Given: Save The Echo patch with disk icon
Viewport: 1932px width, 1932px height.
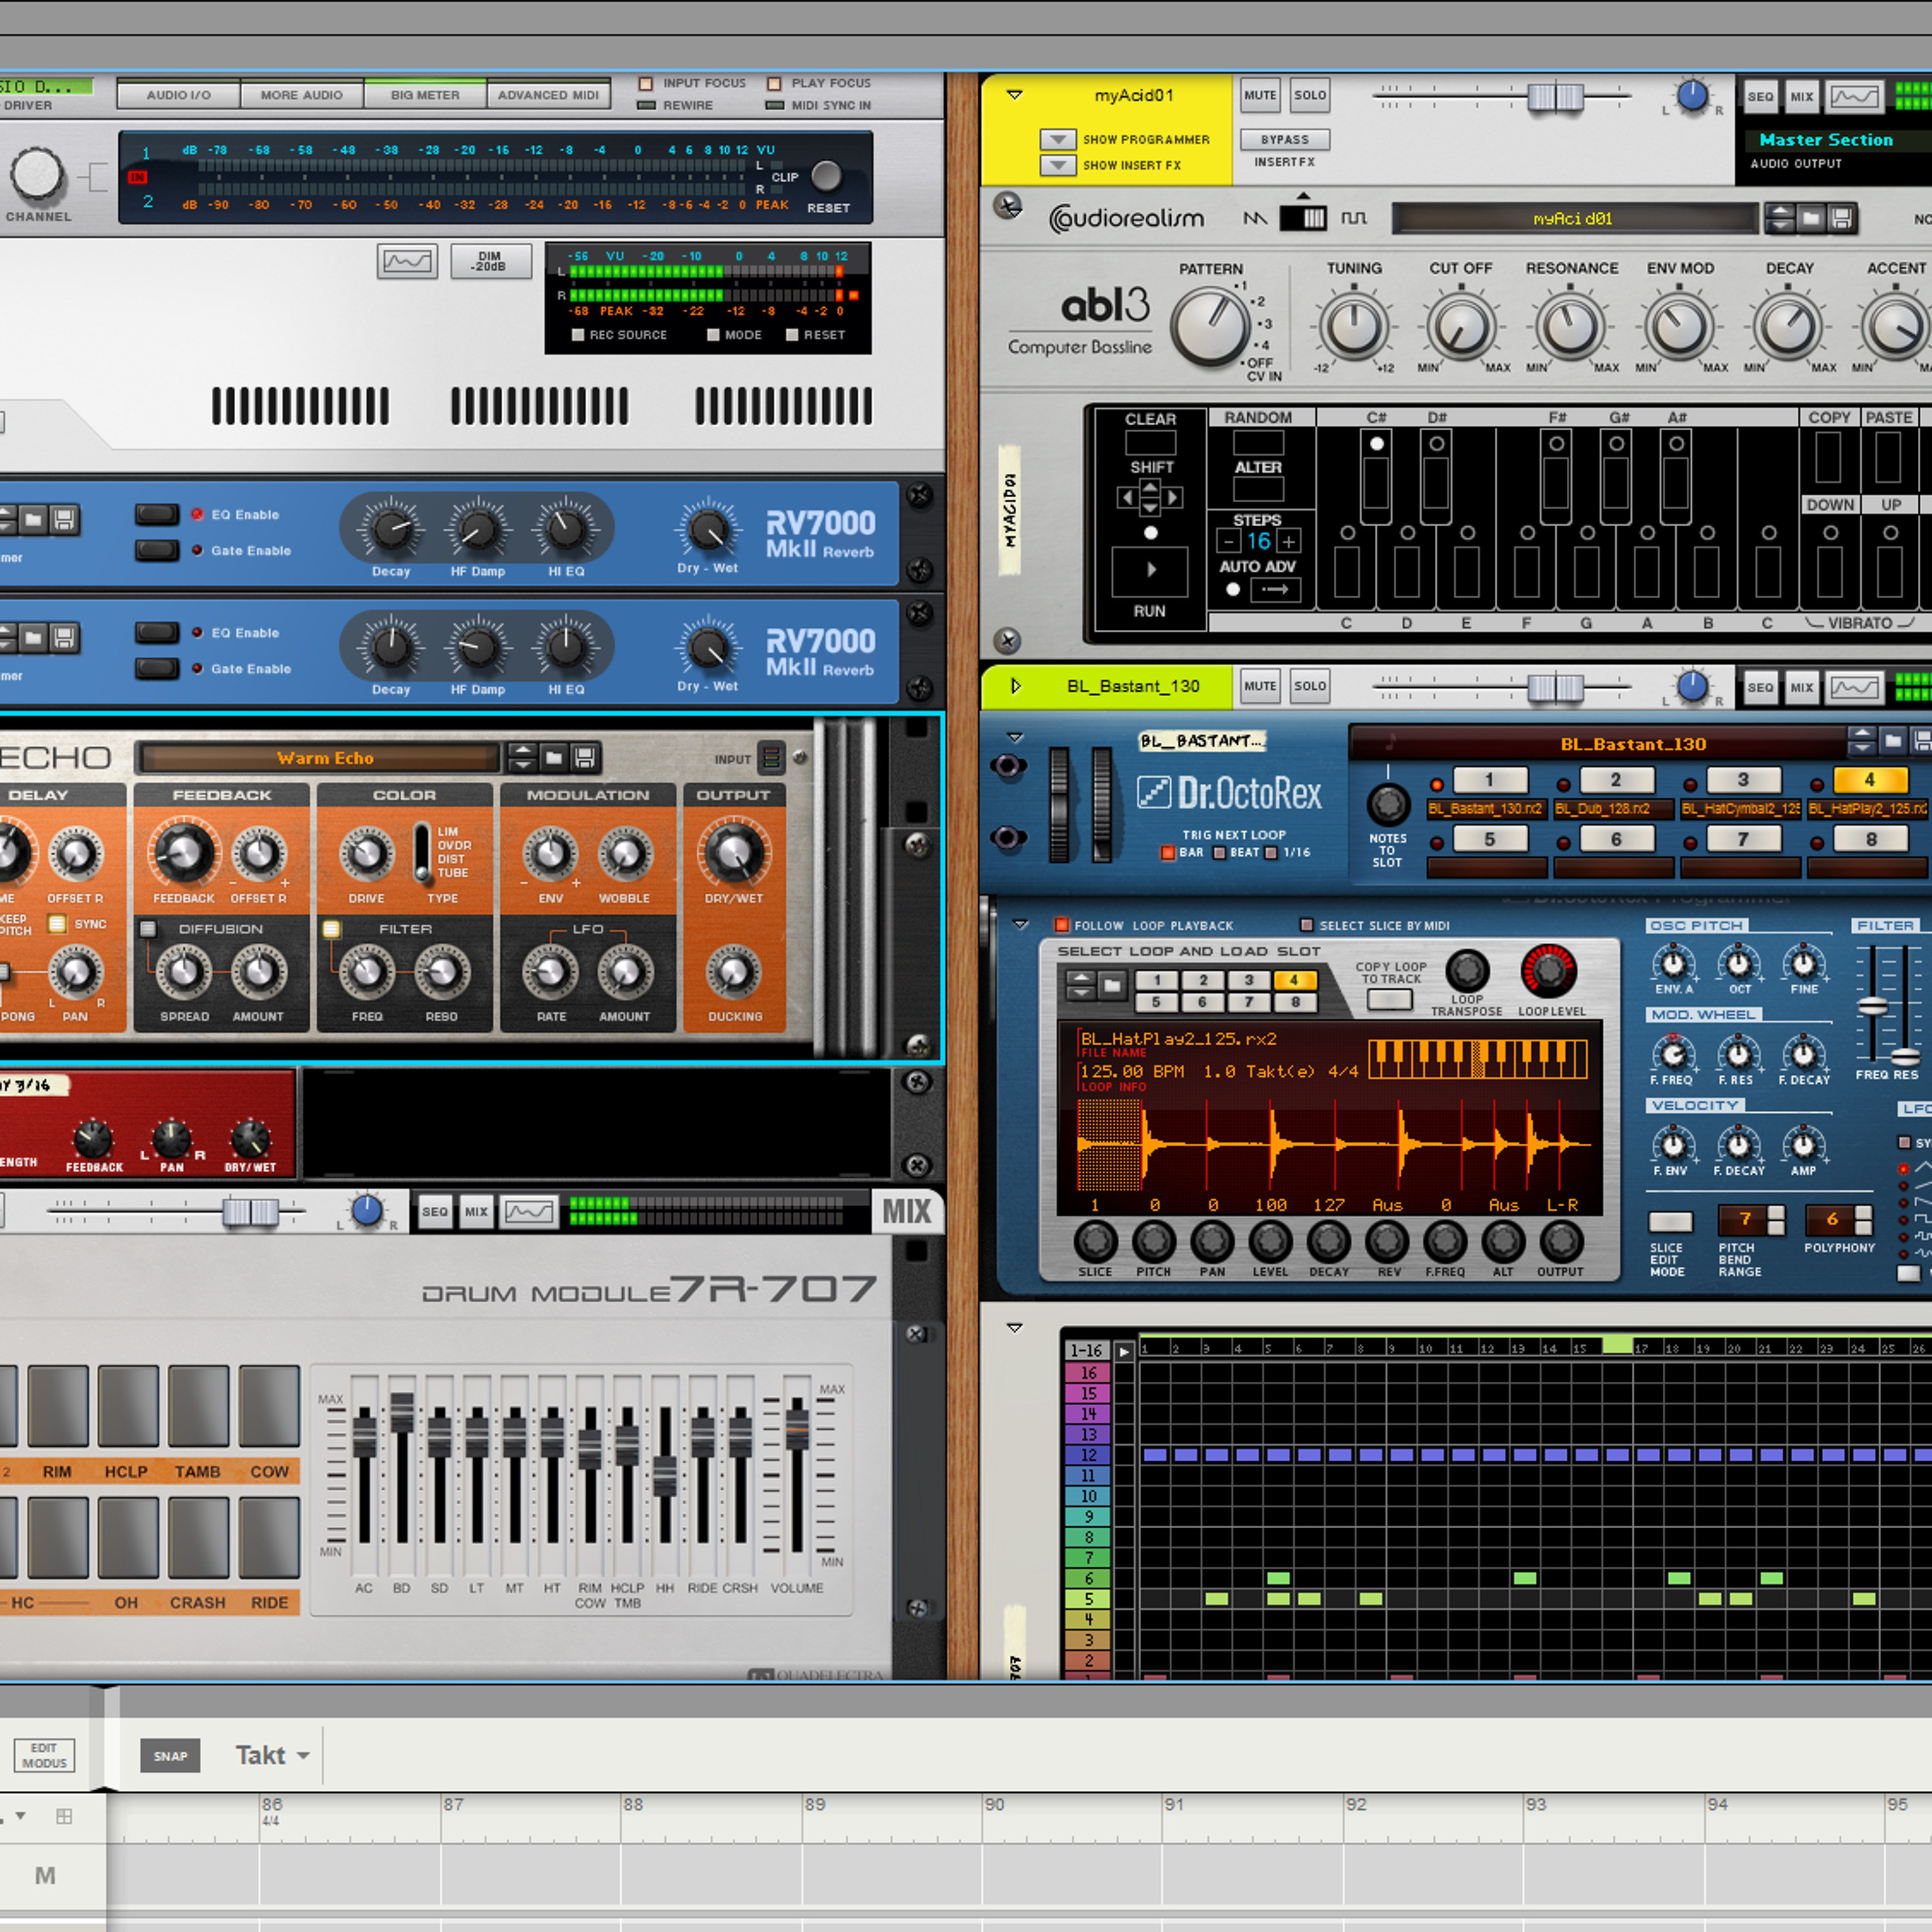Looking at the screenshot, I should pos(585,758).
